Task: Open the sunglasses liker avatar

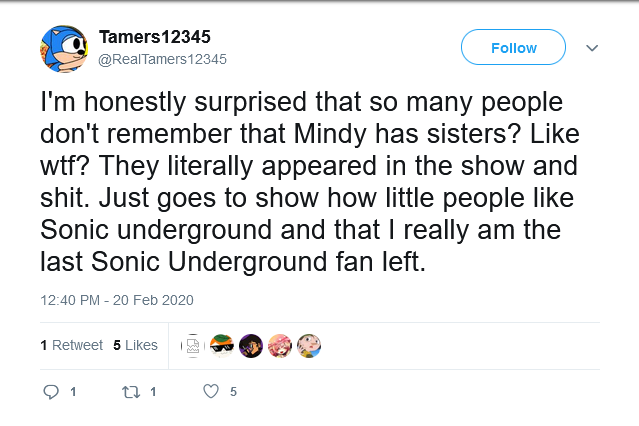Action: pos(221,345)
